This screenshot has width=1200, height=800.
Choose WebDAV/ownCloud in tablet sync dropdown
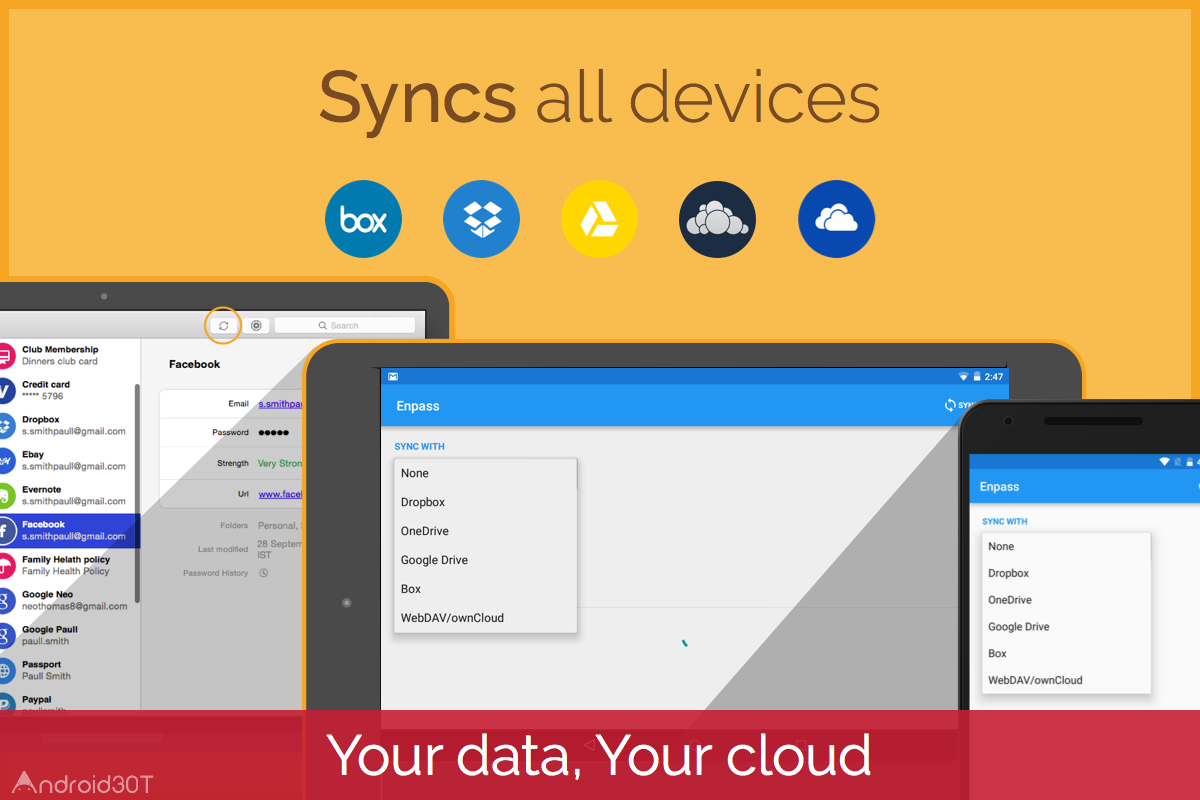click(486, 618)
